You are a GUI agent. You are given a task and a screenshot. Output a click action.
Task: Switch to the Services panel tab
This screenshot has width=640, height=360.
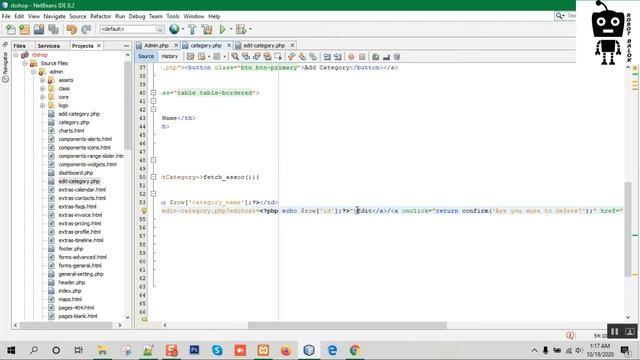(x=49, y=46)
